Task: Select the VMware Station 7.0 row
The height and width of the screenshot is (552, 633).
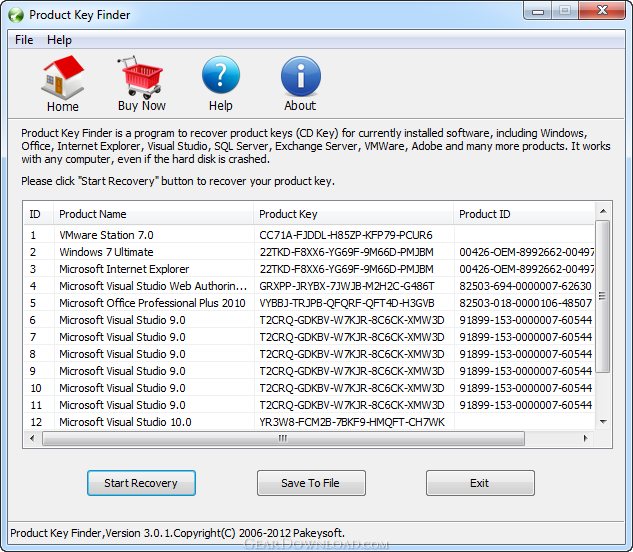Action: pos(309,235)
